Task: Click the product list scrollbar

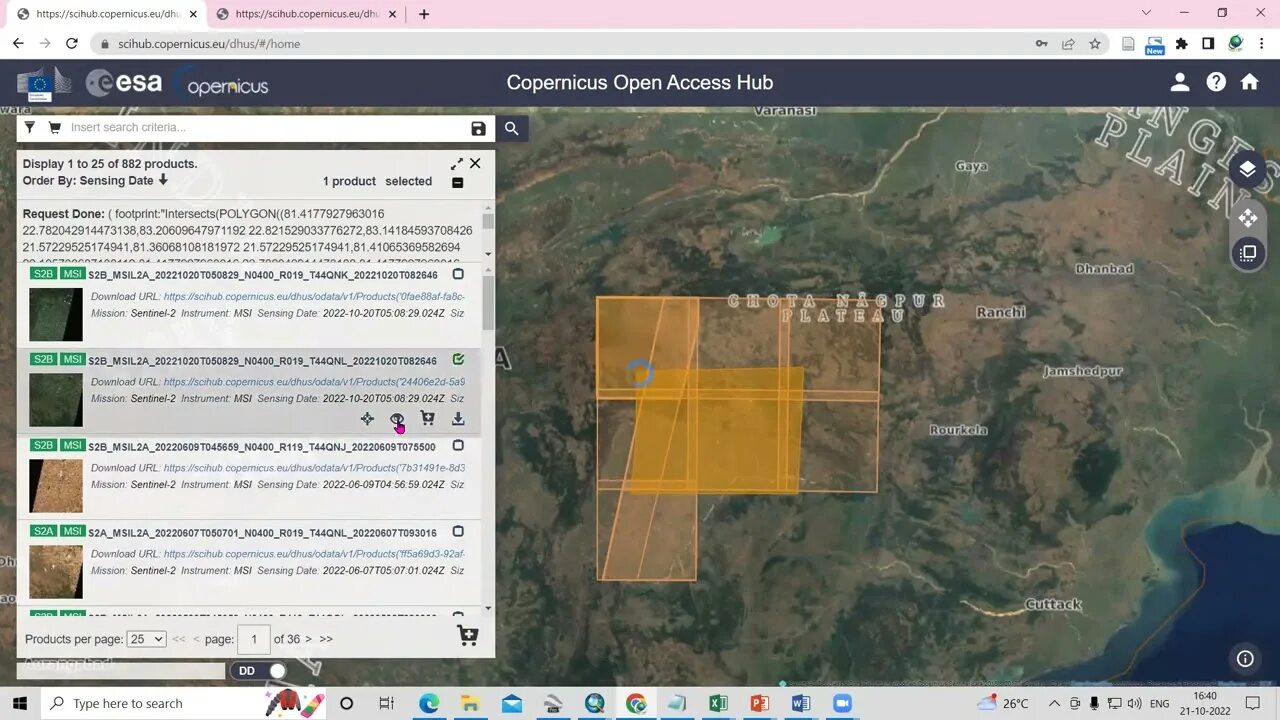Action: [488, 302]
